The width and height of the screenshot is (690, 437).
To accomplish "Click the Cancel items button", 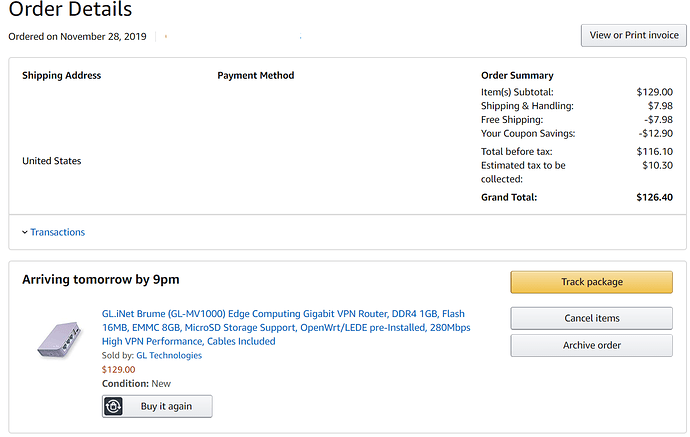I will point(591,318).
